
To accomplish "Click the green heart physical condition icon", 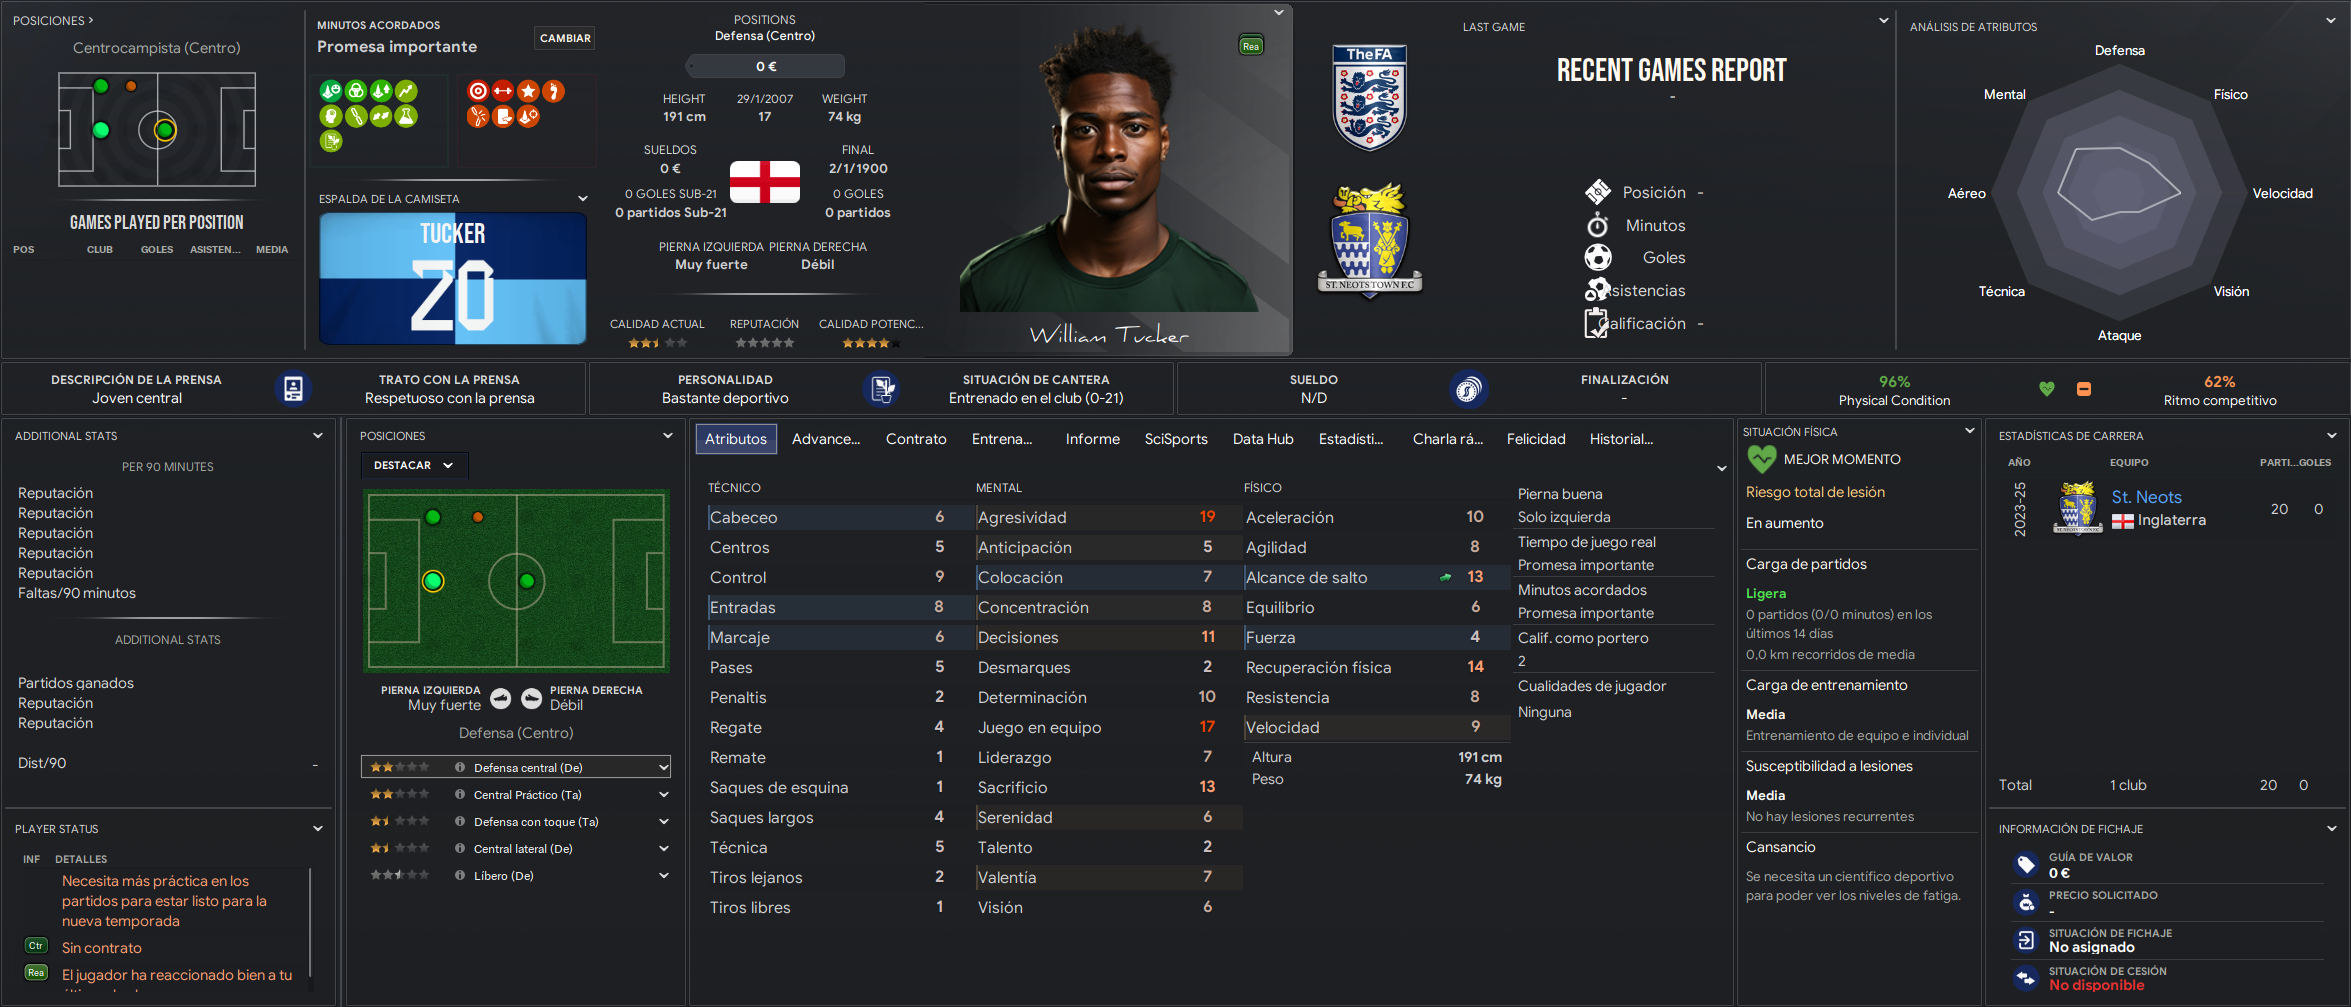I will point(2046,389).
